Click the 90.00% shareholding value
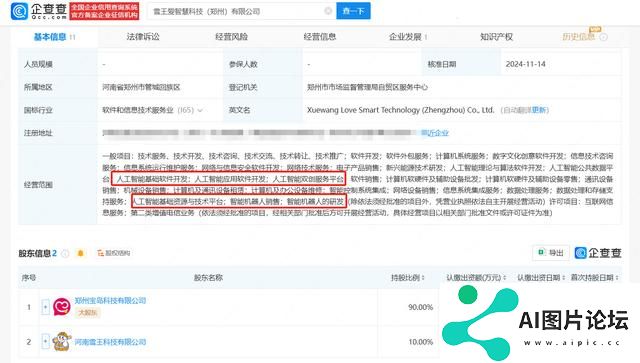The width and height of the screenshot is (640, 363). 420,307
